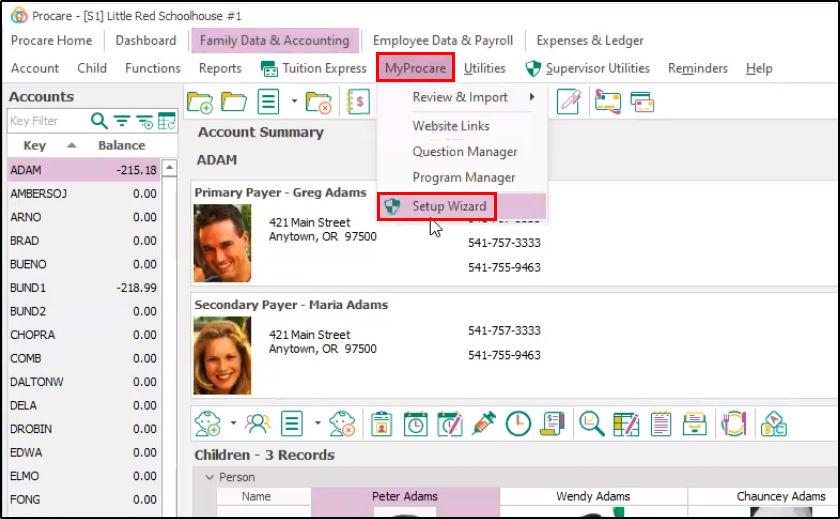Click the new account folder-plus icon
Screen dimensions: 840x519
(200, 102)
